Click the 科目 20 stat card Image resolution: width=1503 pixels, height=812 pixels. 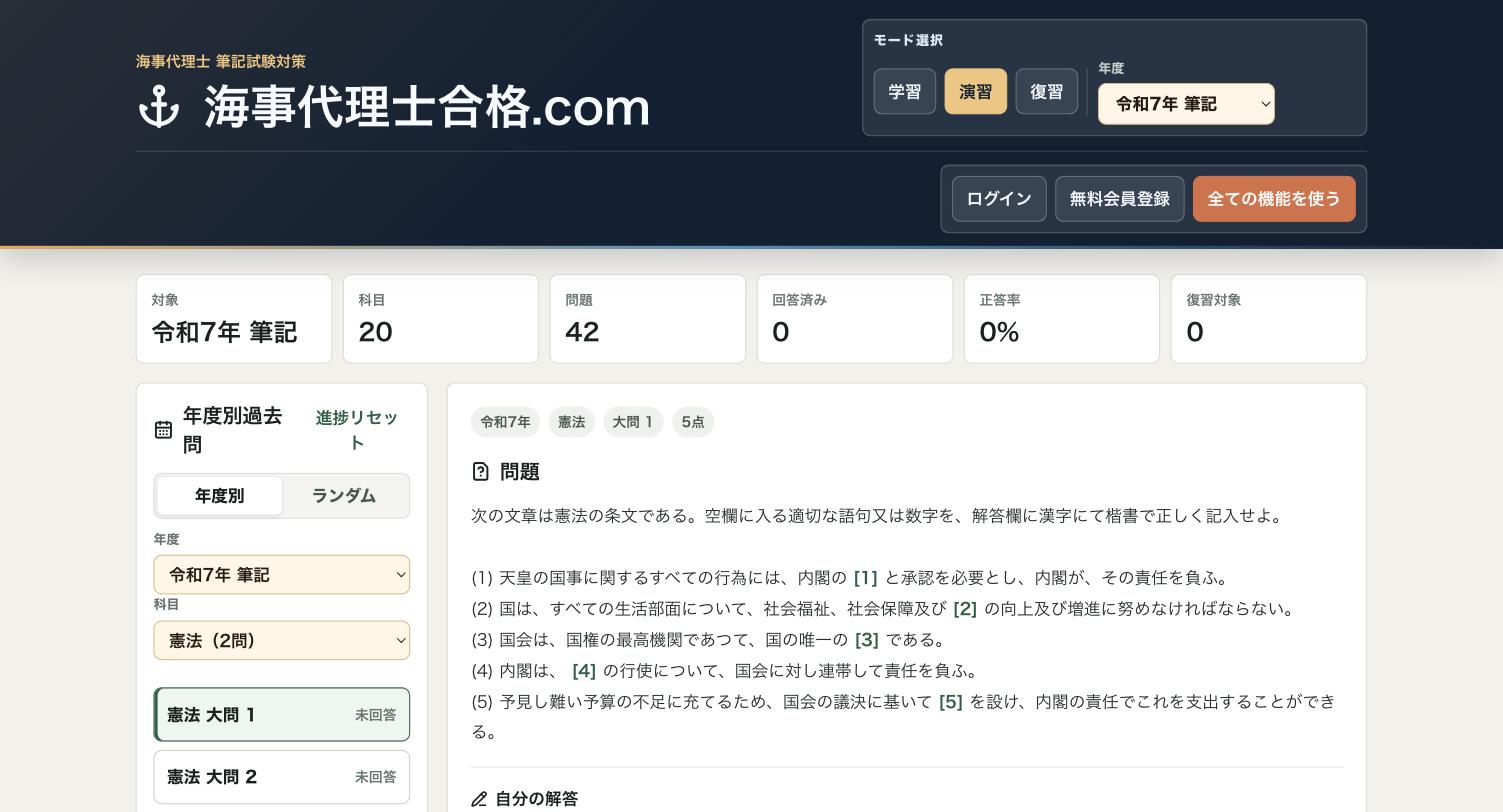pos(441,319)
